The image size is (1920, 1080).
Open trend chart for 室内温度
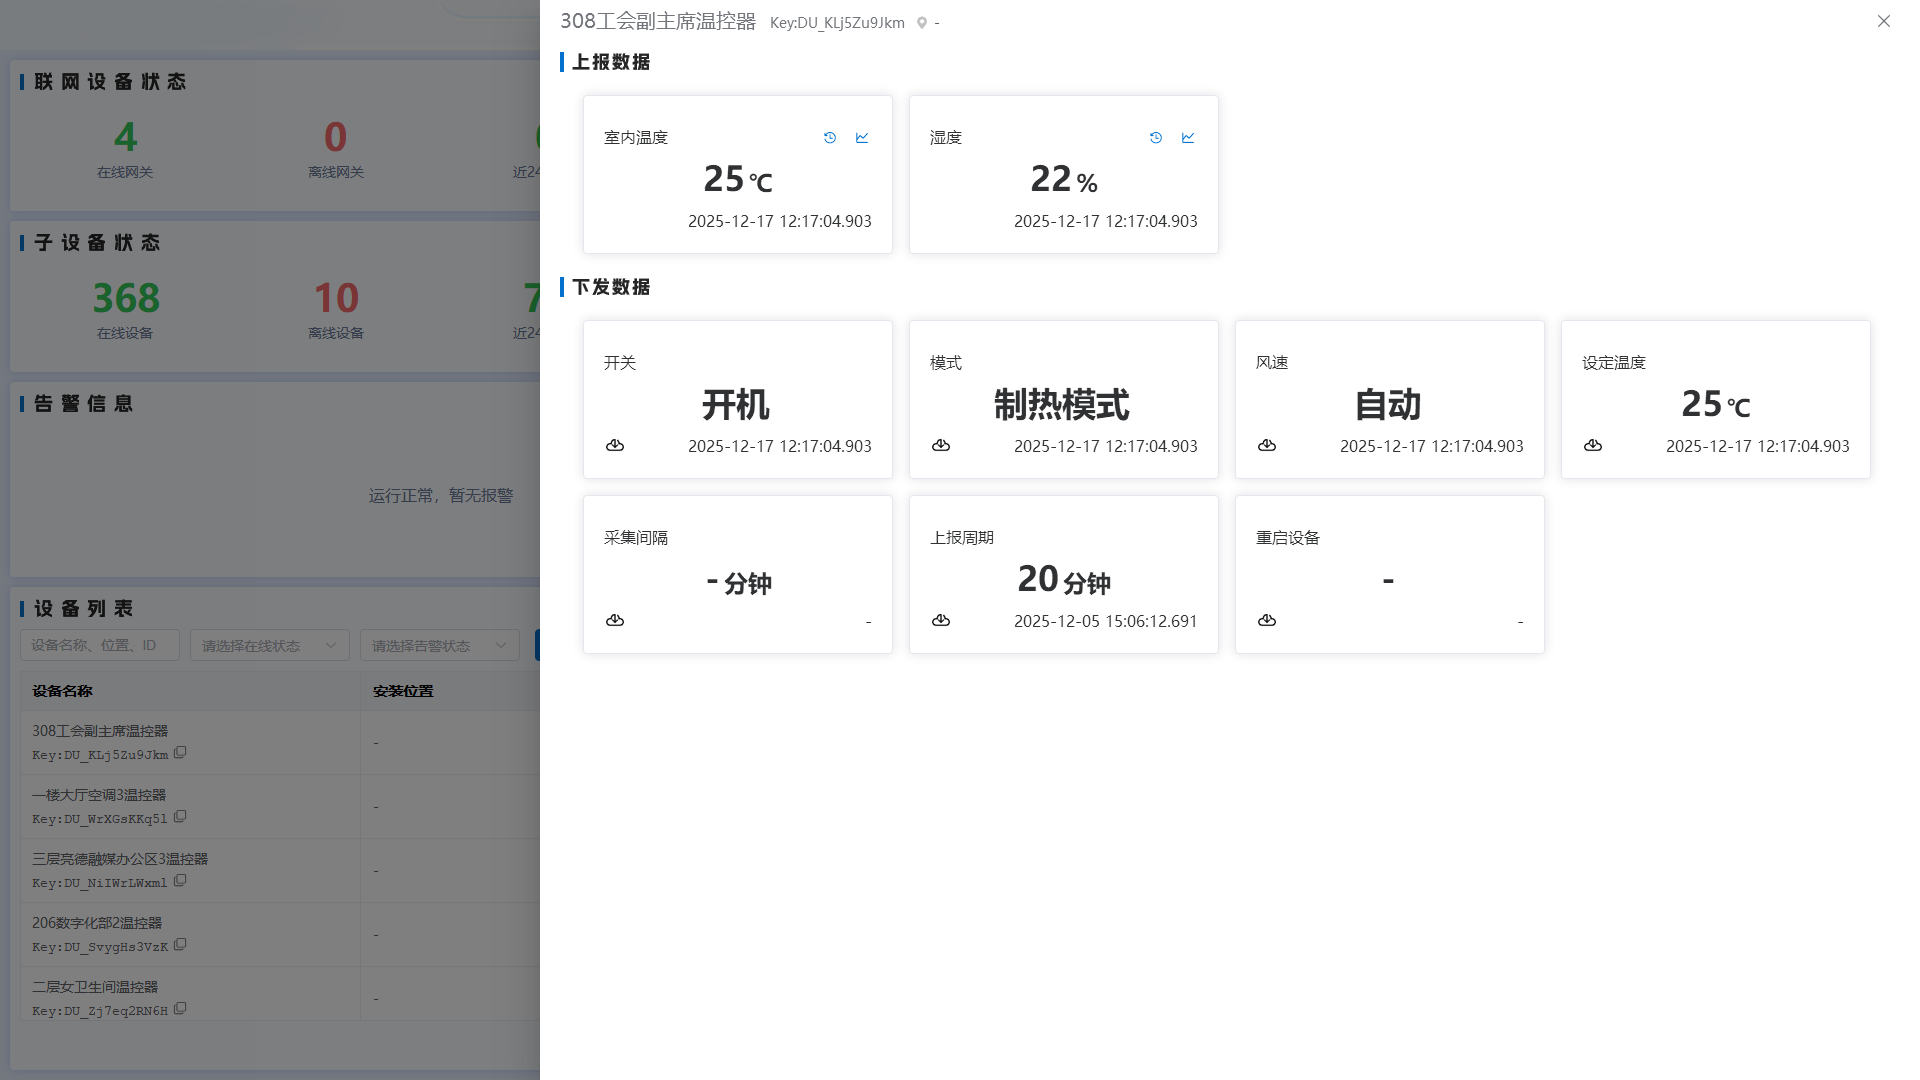pyautogui.click(x=862, y=138)
